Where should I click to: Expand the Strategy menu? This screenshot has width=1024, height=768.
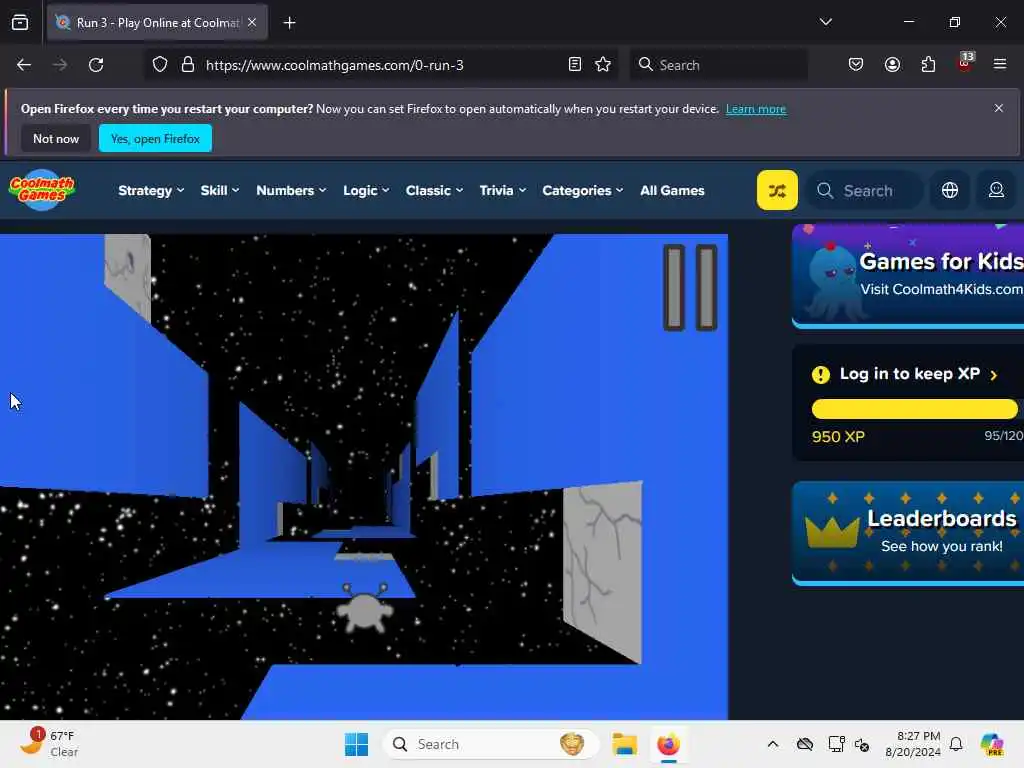pyautogui.click(x=151, y=190)
